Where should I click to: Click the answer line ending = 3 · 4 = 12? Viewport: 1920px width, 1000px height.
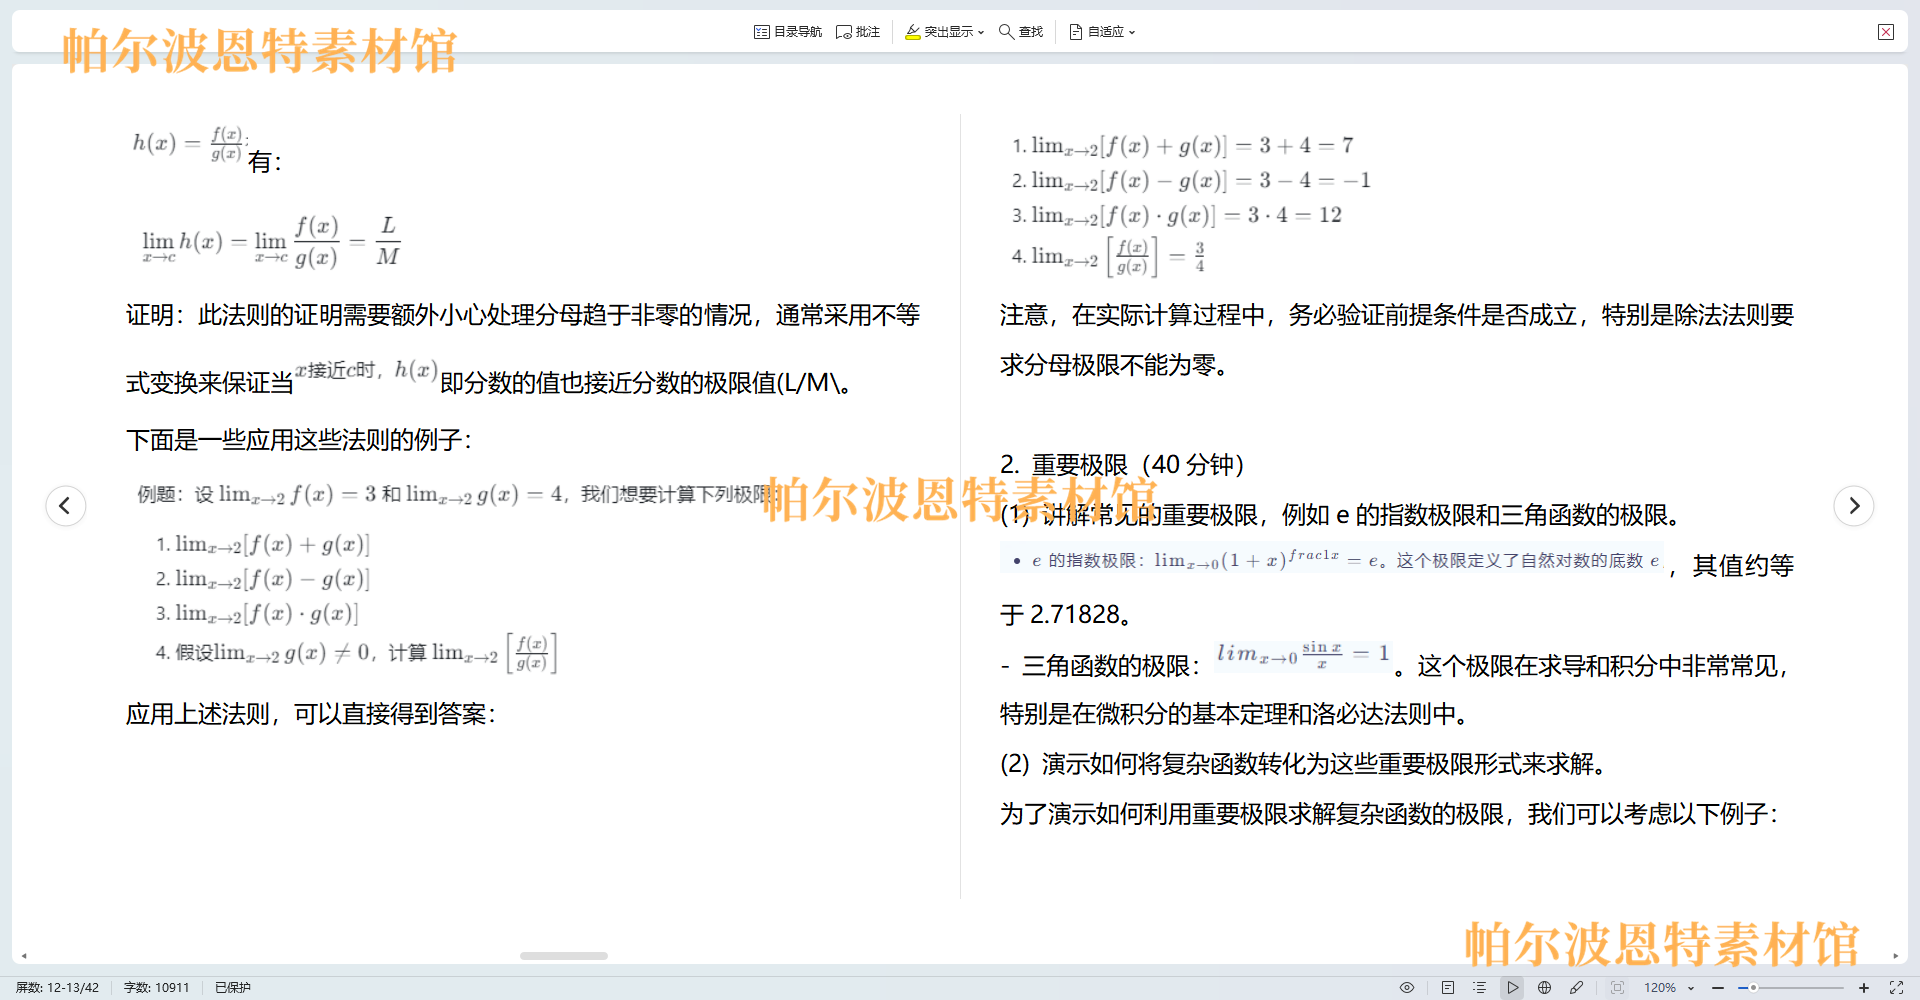pyautogui.click(x=1177, y=215)
